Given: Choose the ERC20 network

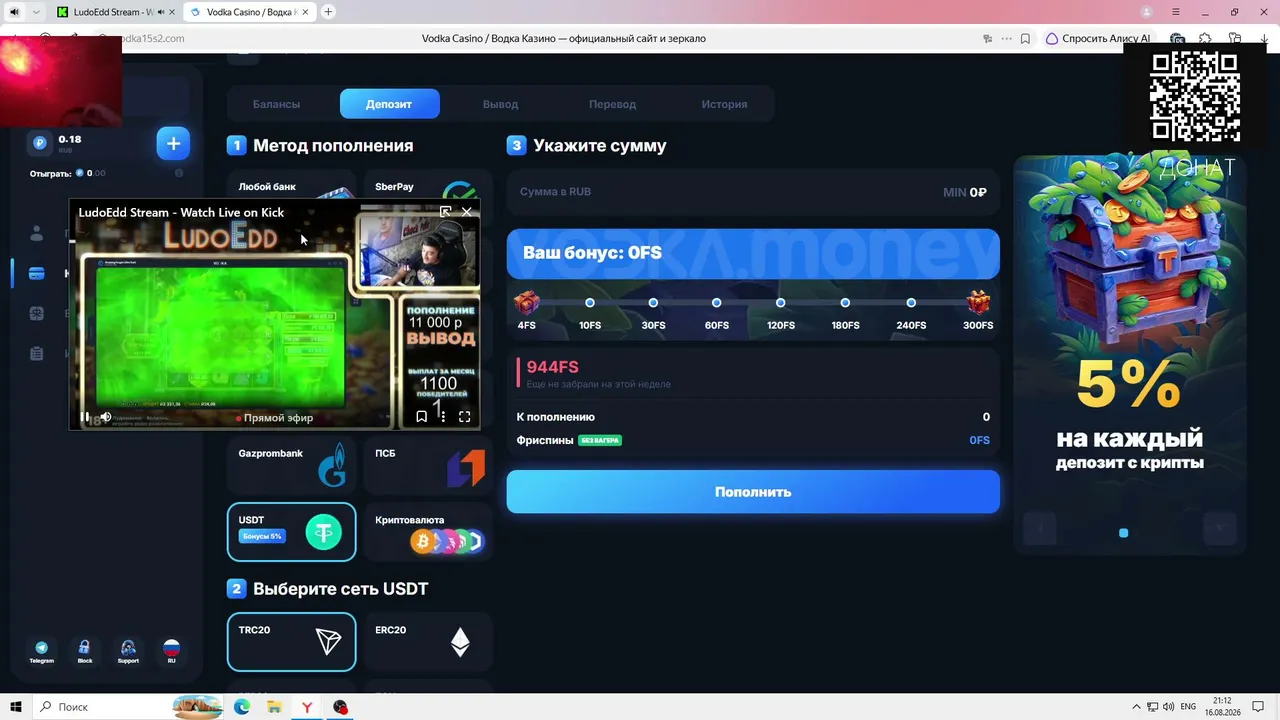Looking at the screenshot, I should tap(428, 641).
